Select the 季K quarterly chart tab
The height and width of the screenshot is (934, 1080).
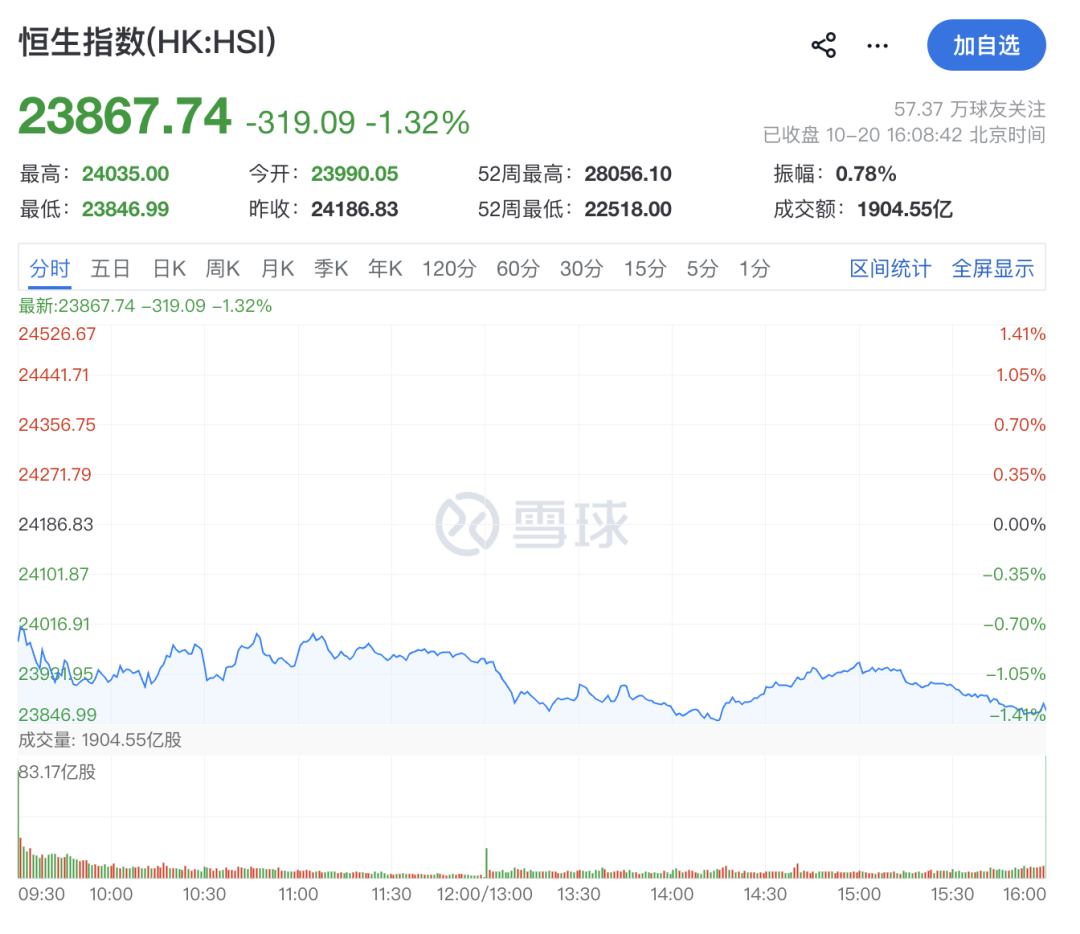(x=331, y=268)
